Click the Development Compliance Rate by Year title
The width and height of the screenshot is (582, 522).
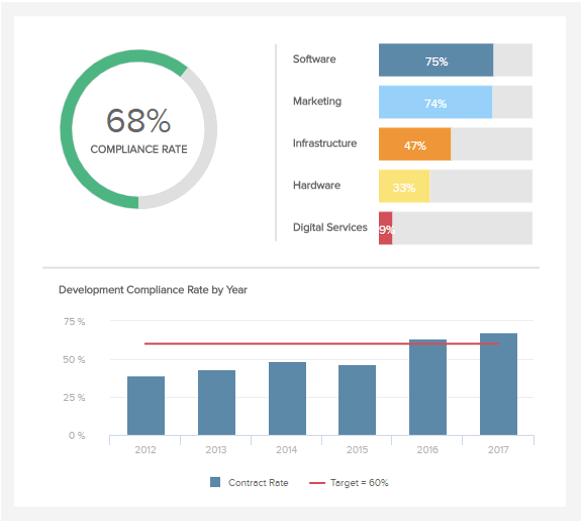tap(153, 290)
